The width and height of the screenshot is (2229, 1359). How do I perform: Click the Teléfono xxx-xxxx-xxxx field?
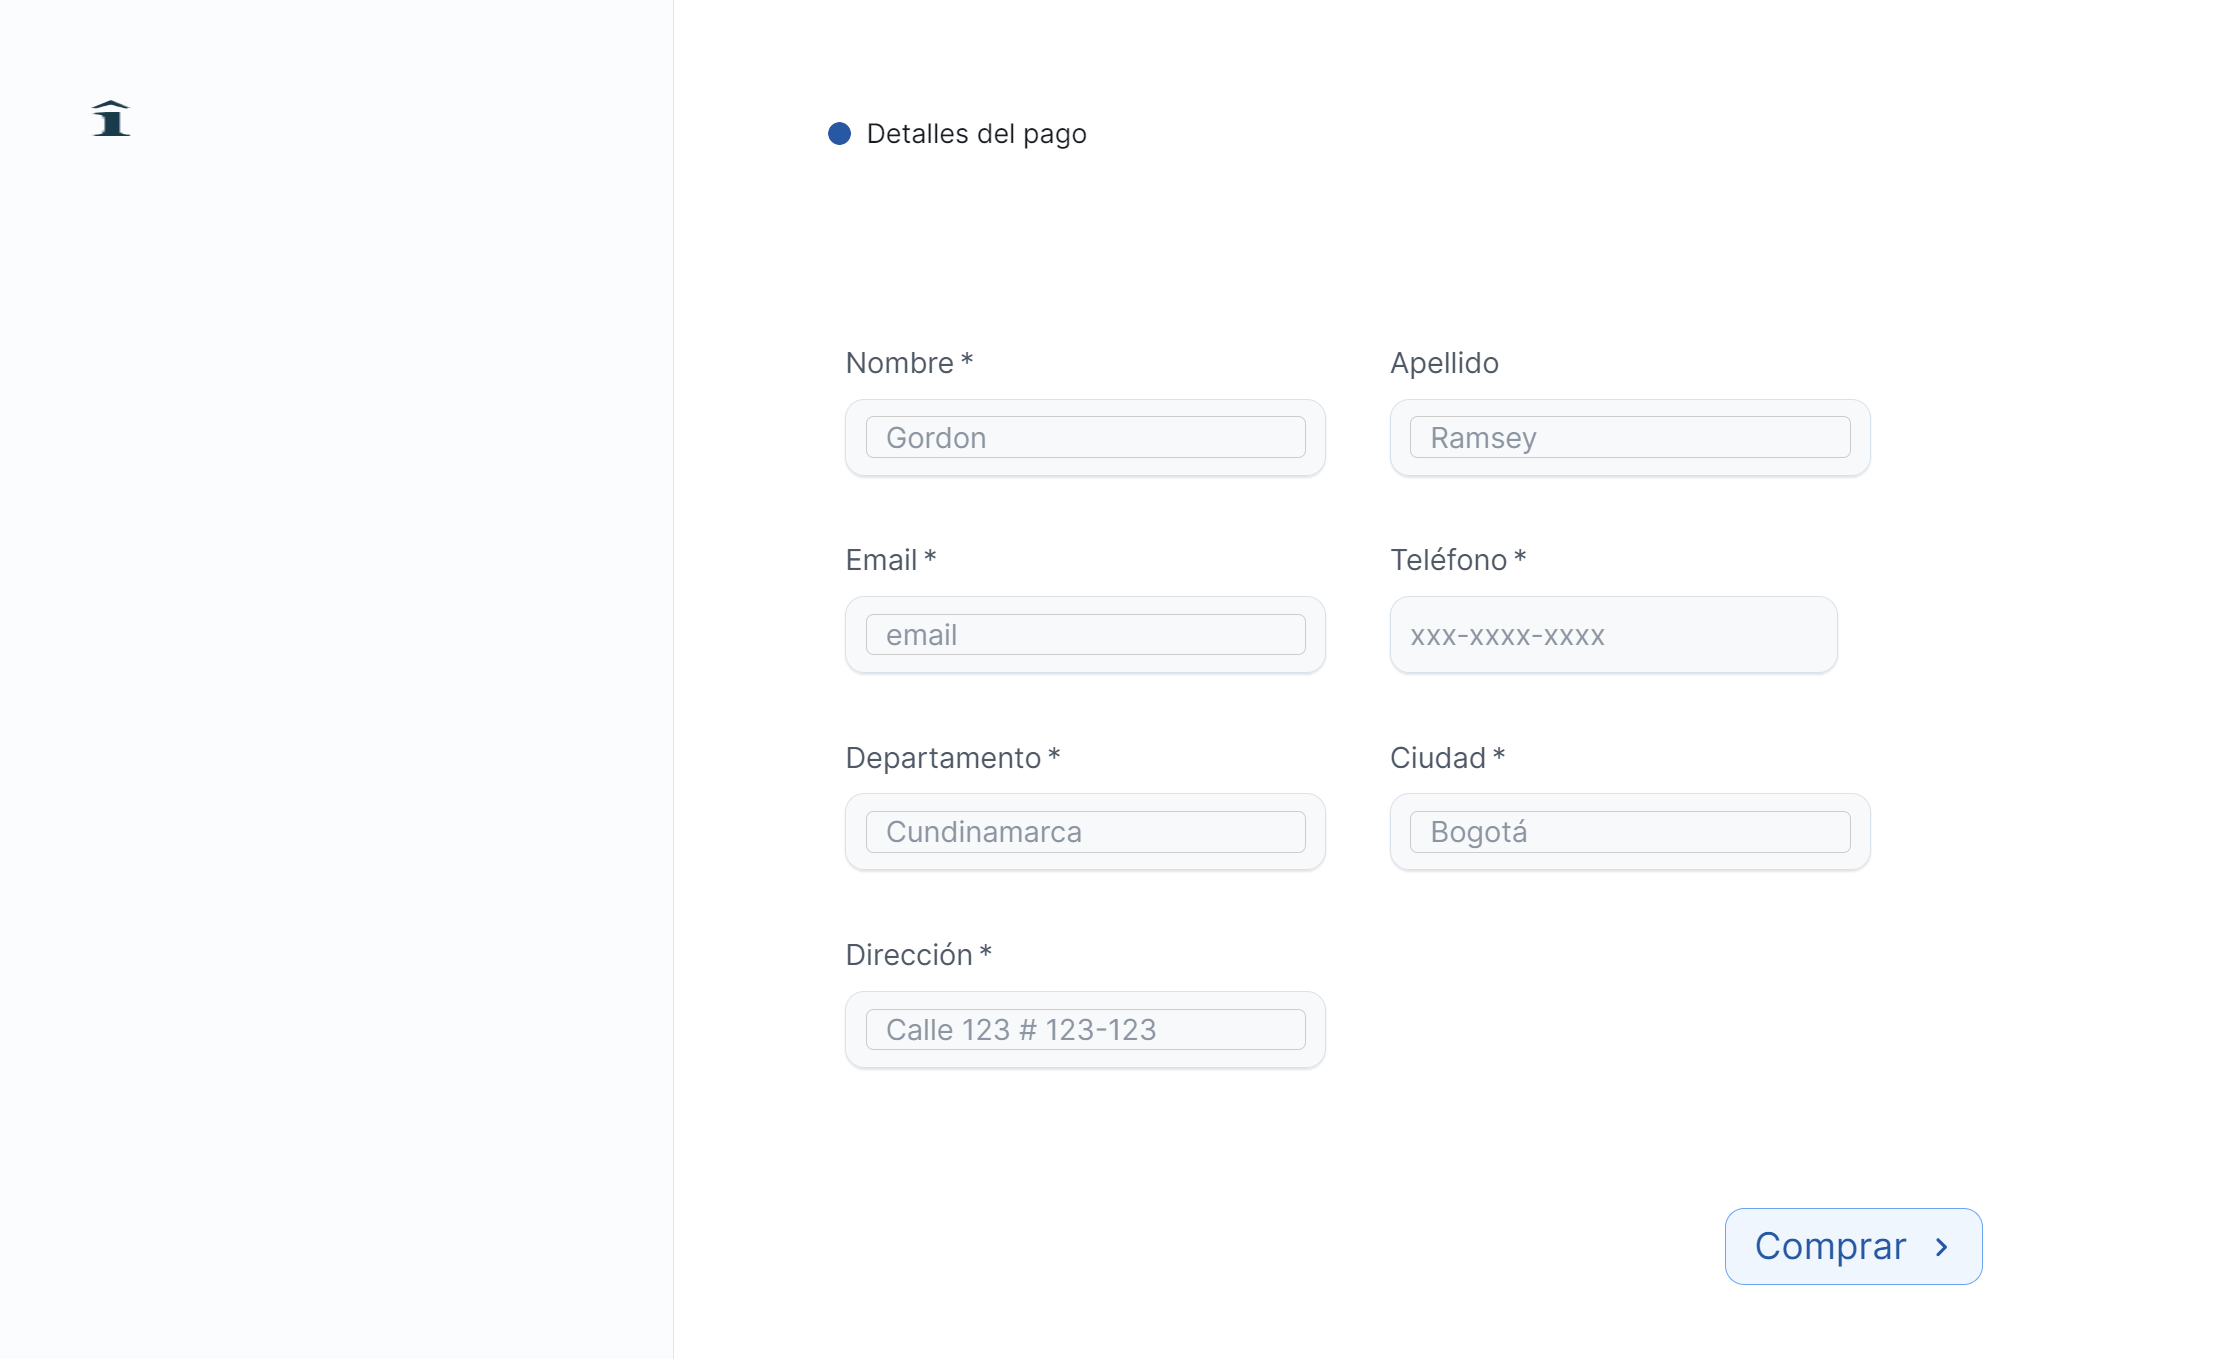coord(1613,635)
